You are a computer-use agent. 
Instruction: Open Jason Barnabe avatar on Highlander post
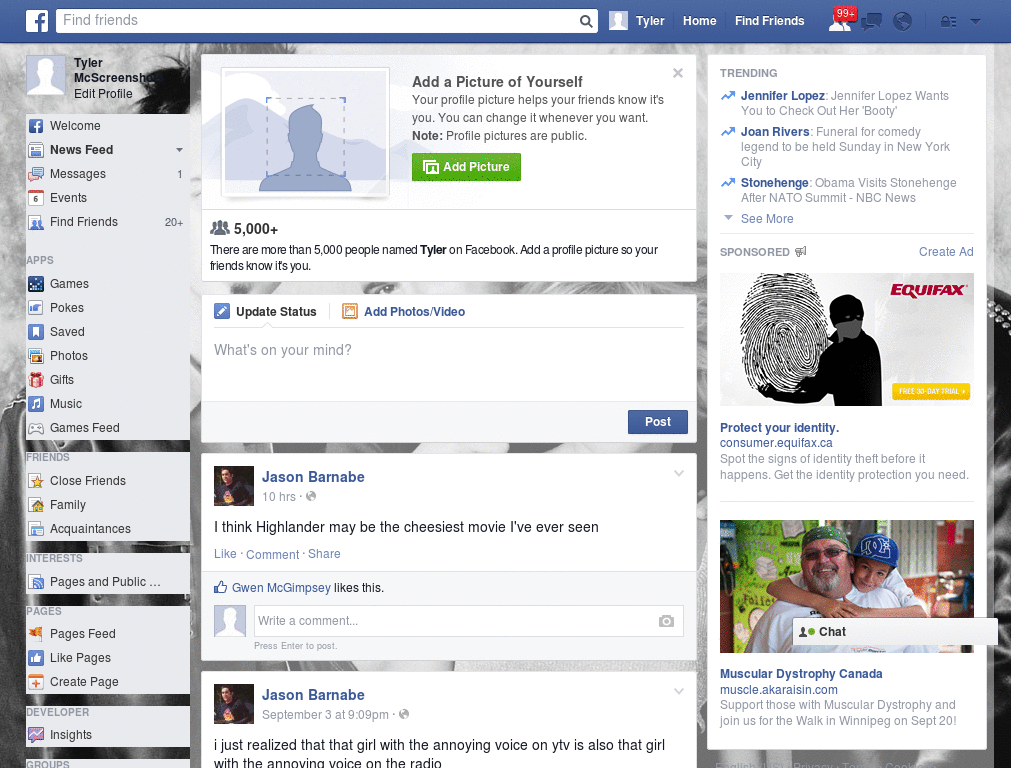click(x=234, y=487)
